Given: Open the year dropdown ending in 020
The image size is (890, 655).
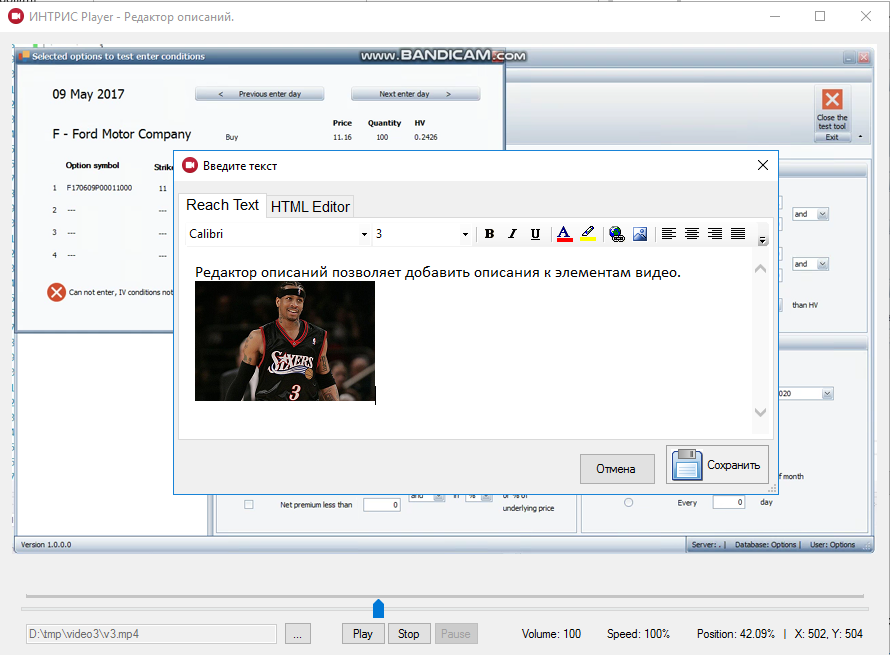Looking at the screenshot, I should [x=828, y=393].
